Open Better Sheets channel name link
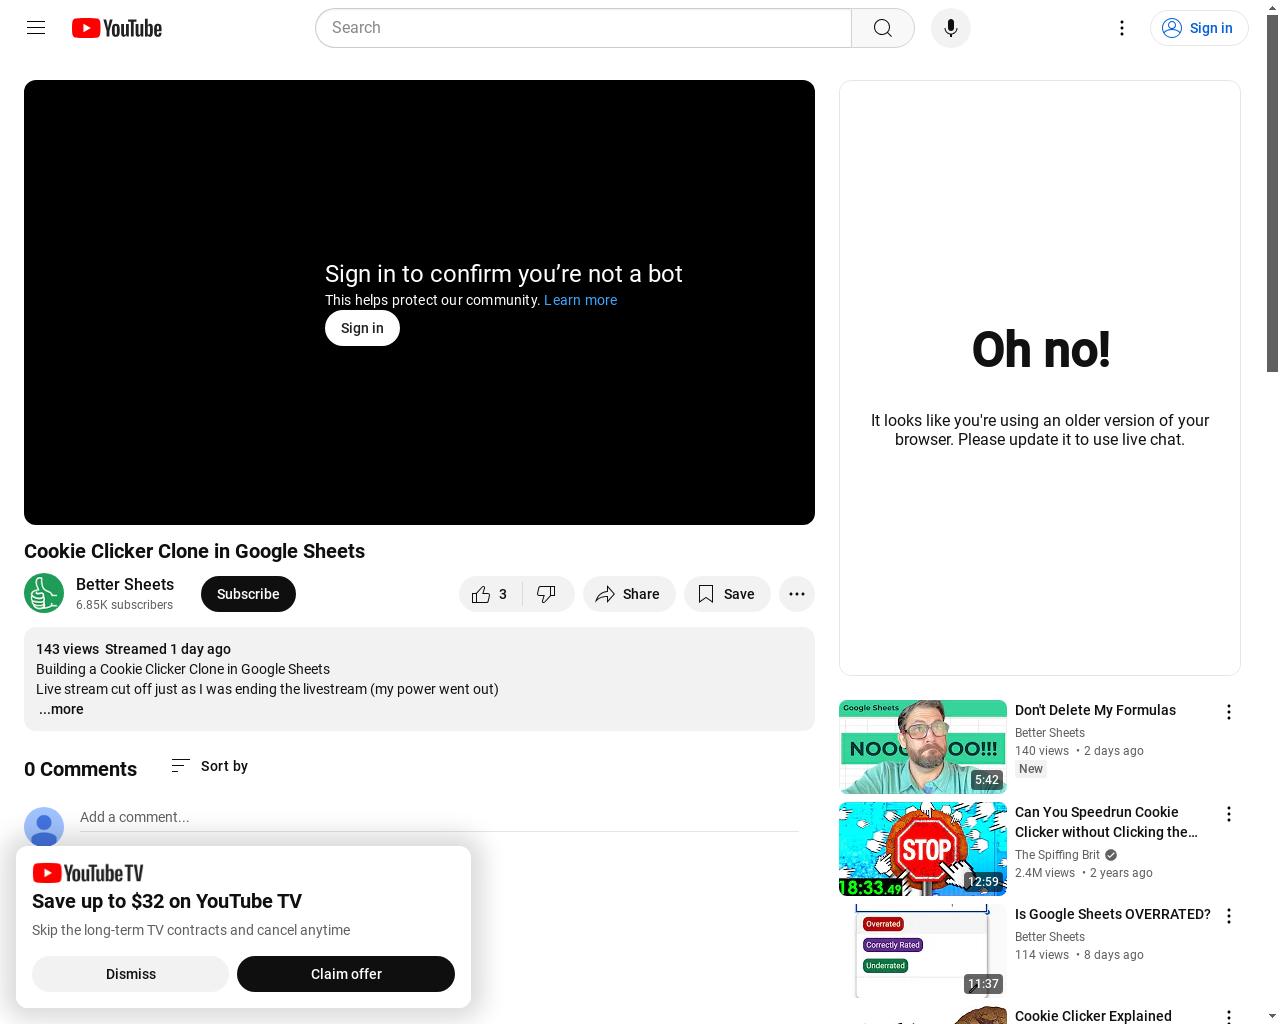This screenshot has width=1280, height=1024. click(x=125, y=584)
